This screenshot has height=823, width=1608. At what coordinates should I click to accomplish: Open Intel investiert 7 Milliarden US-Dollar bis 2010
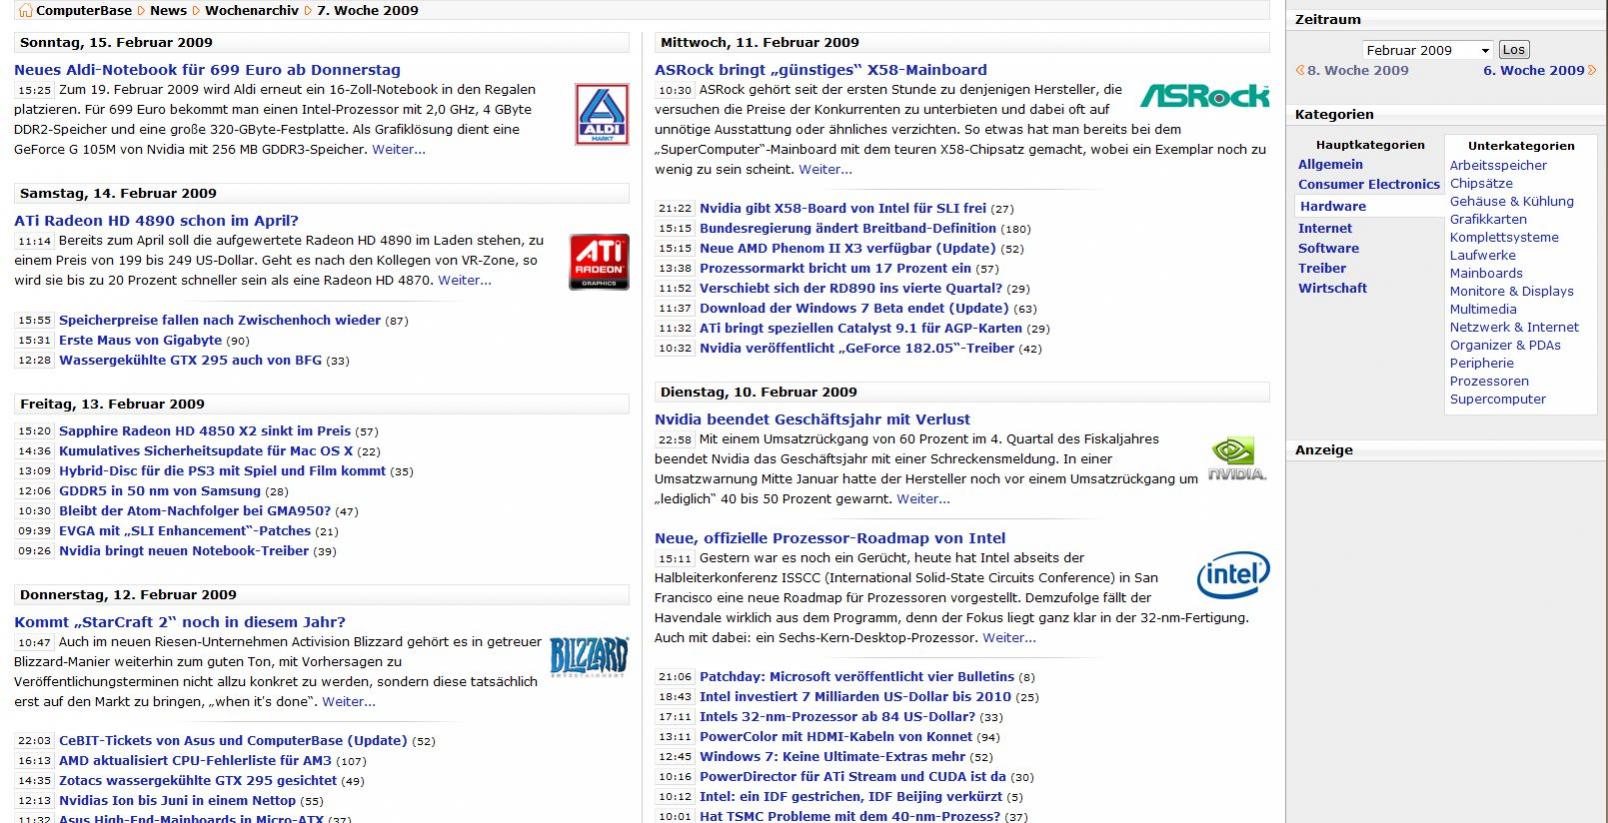(855, 697)
